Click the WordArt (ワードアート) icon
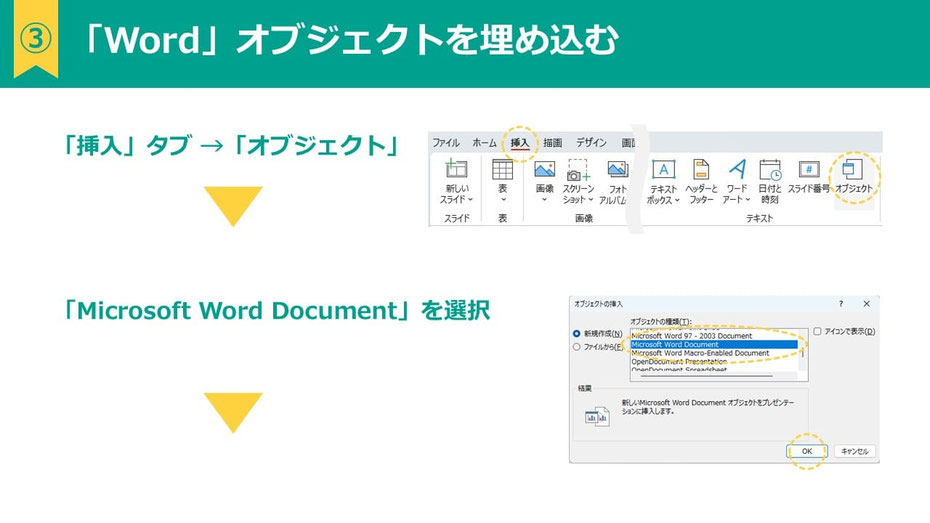Screen dimensions: 930x523 tap(737, 169)
